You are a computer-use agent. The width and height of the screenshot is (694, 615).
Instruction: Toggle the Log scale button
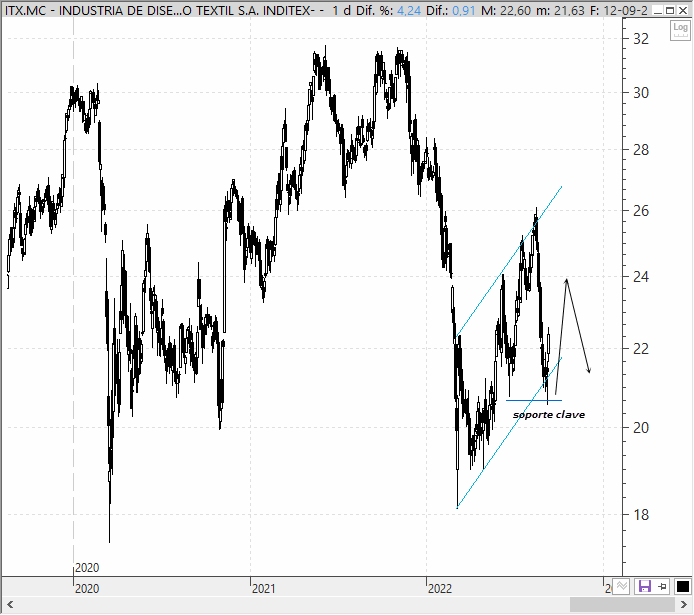680,31
